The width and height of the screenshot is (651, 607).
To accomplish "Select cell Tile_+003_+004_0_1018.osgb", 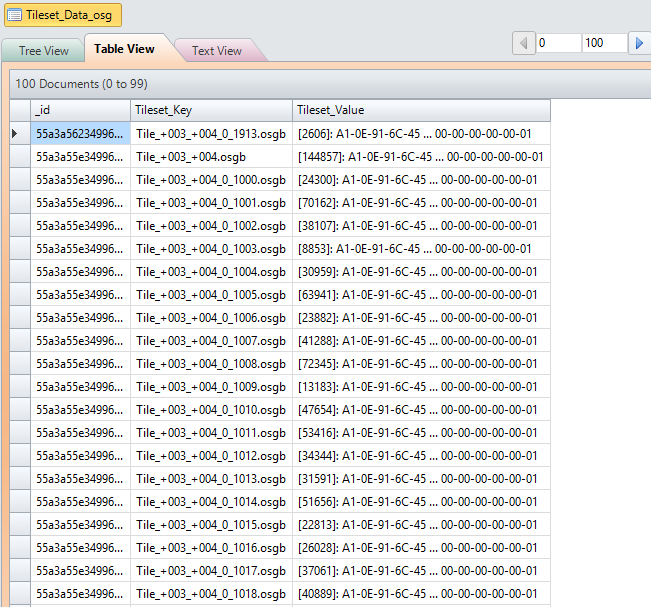I will pos(212,594).
